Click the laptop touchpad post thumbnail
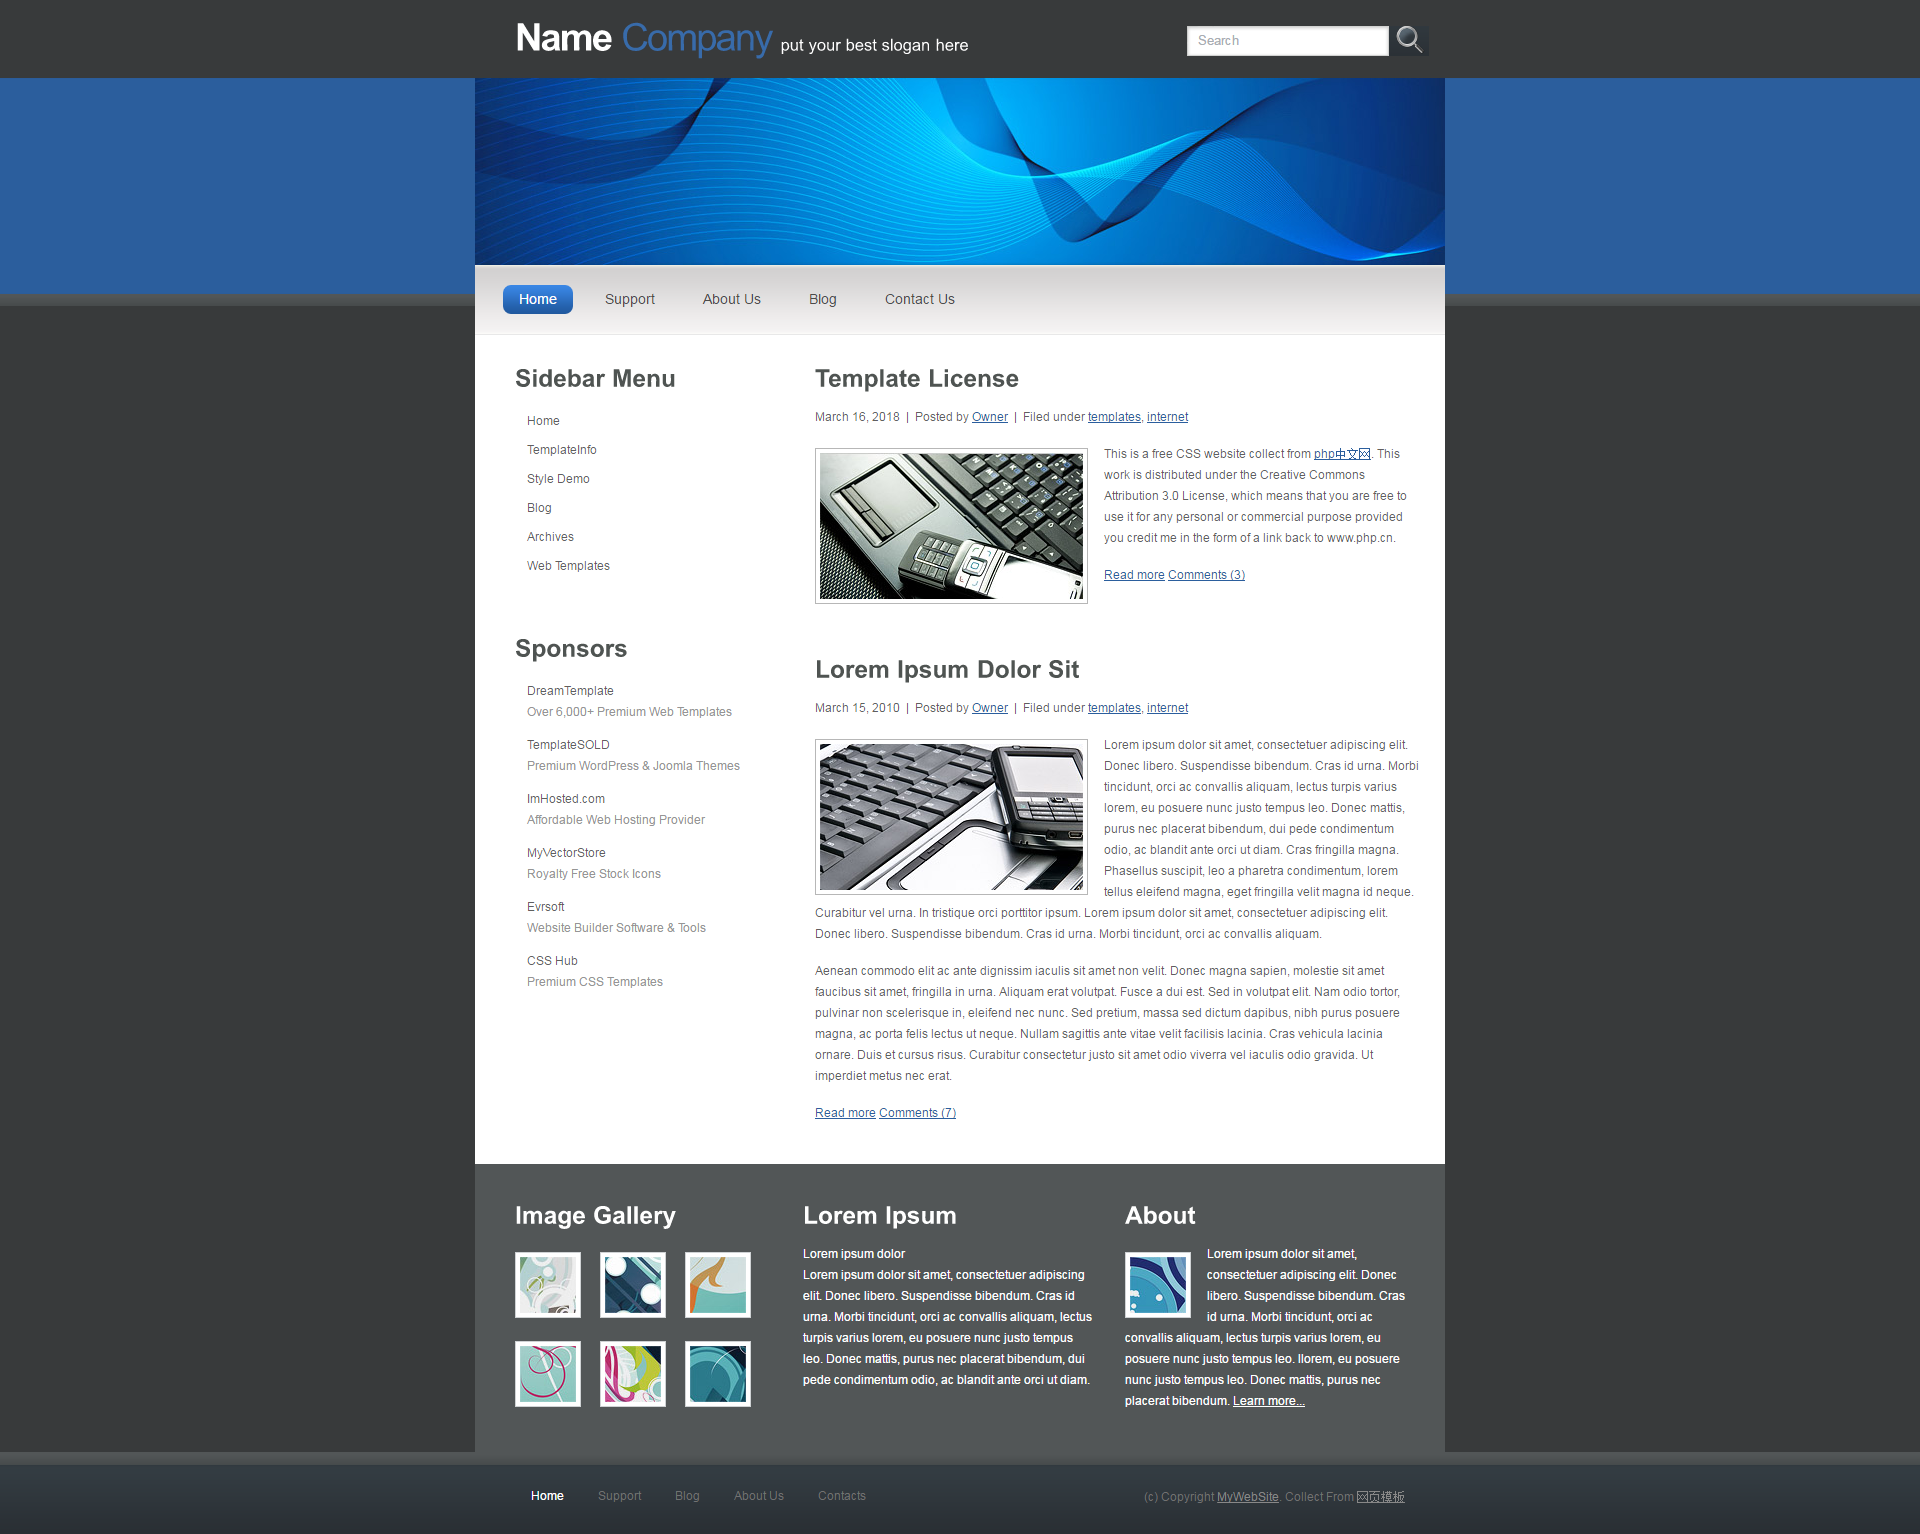This screenshot has height=1534, width=1920. [x=951, y=526]
